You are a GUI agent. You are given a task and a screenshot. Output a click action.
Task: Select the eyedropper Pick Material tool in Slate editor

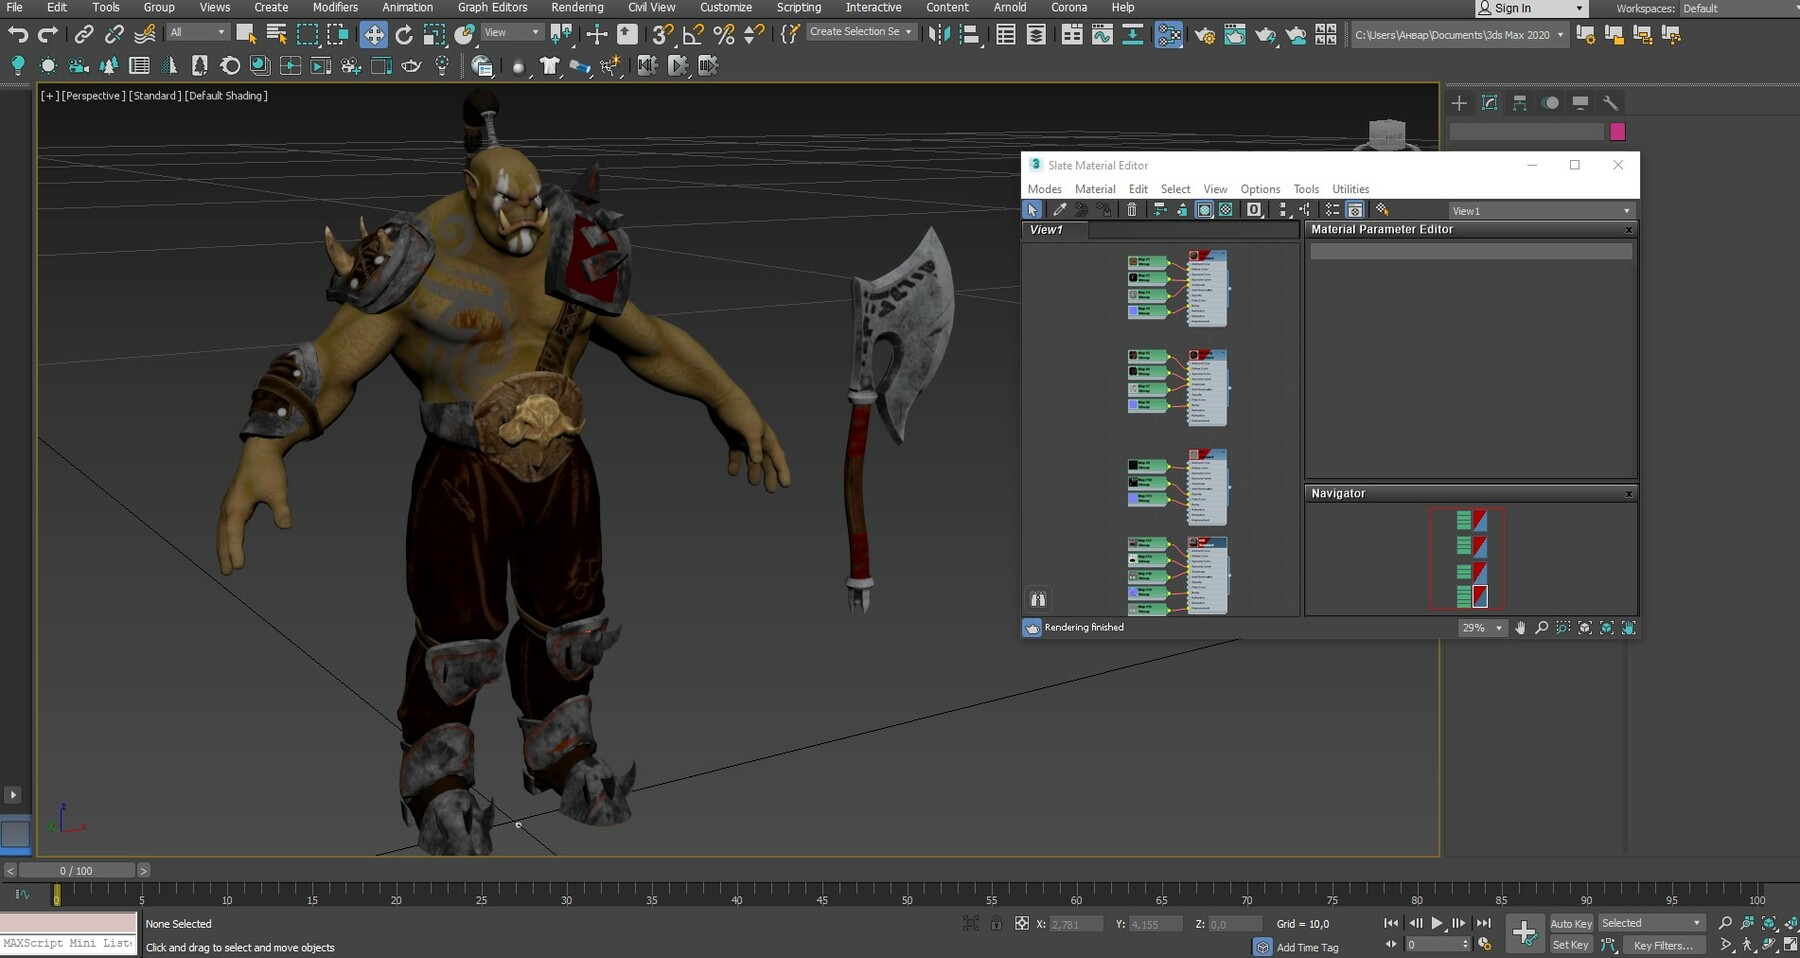(1060, 210)
